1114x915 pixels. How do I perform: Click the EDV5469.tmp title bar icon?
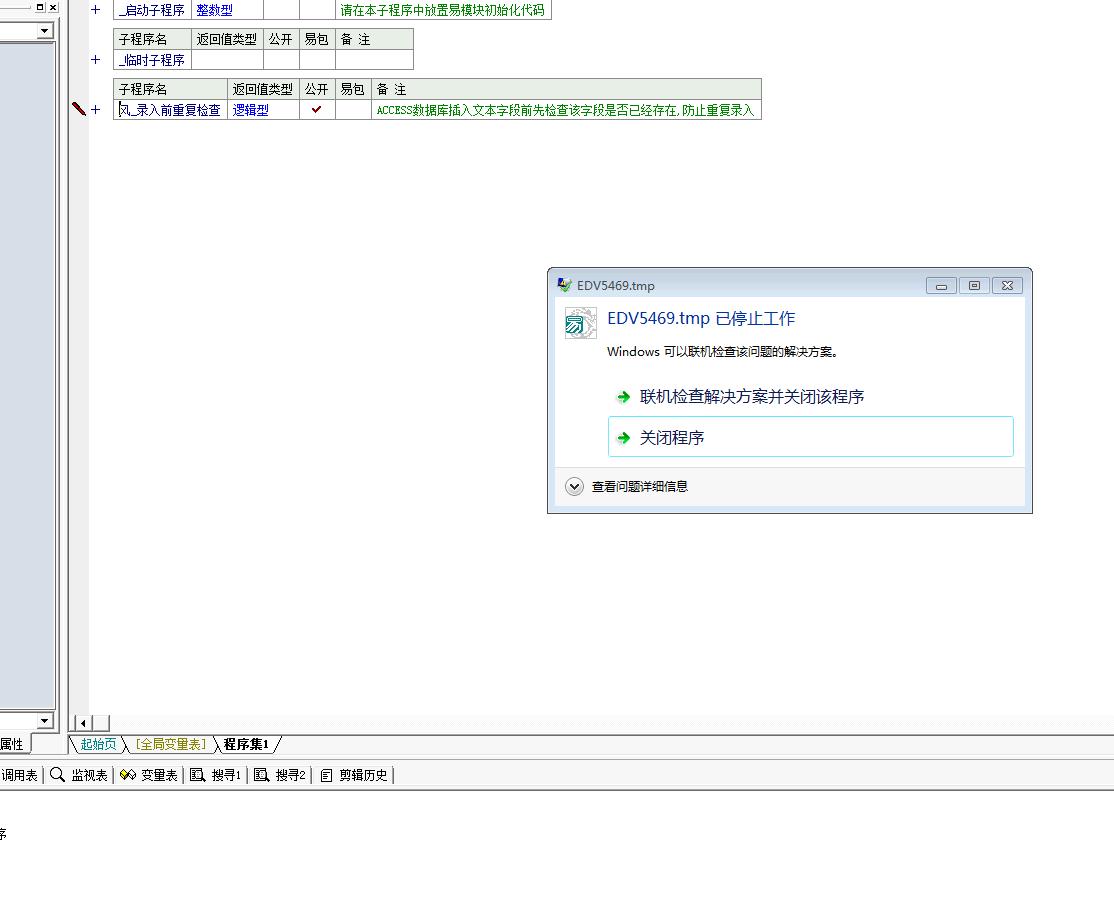click(x=564, y=285)
